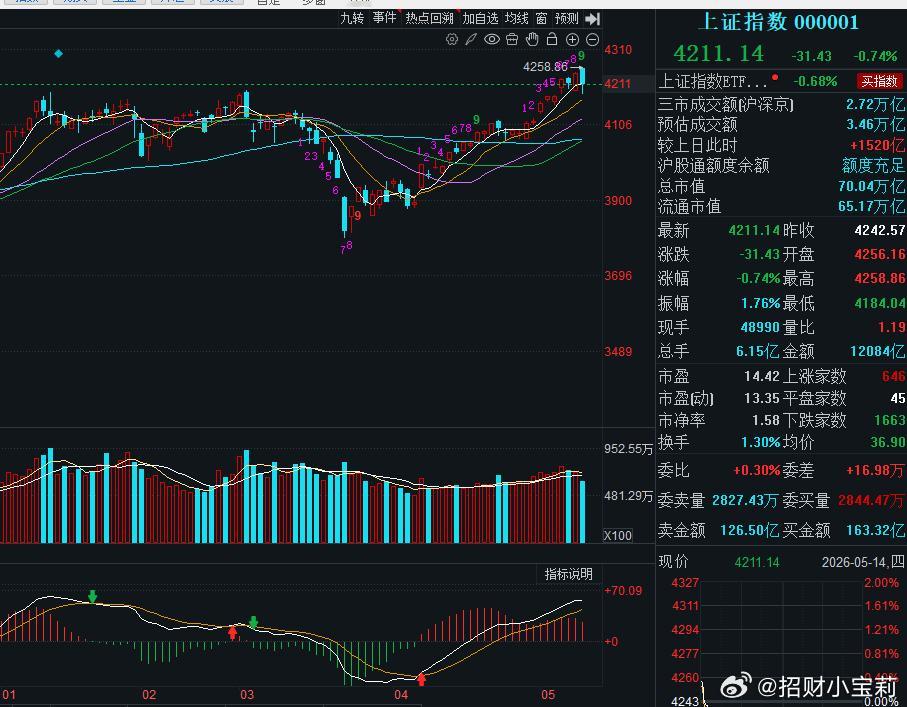The width and height of the screenshot is (907, 707).
Task: Click the 委比 +0.30% value
Action: [x=757, y=470]
